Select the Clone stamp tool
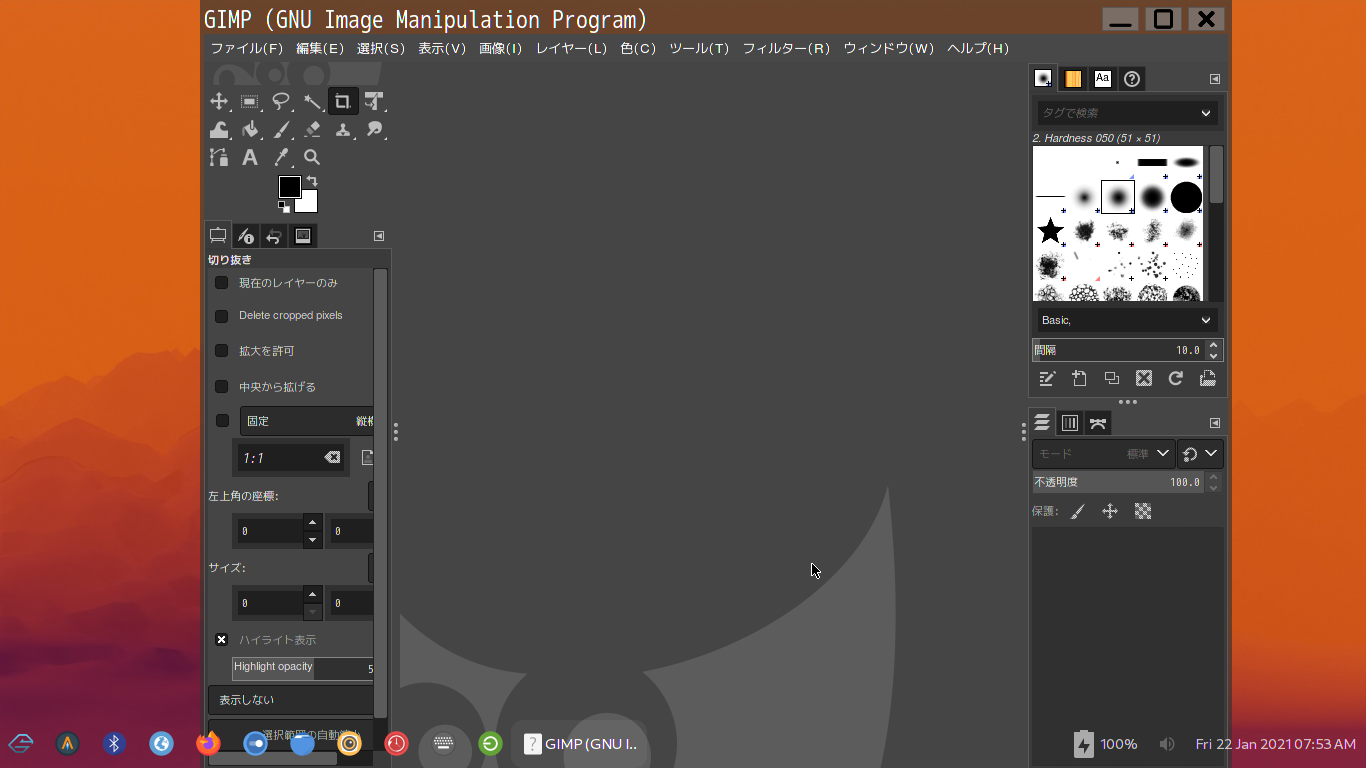 (343, 129)
